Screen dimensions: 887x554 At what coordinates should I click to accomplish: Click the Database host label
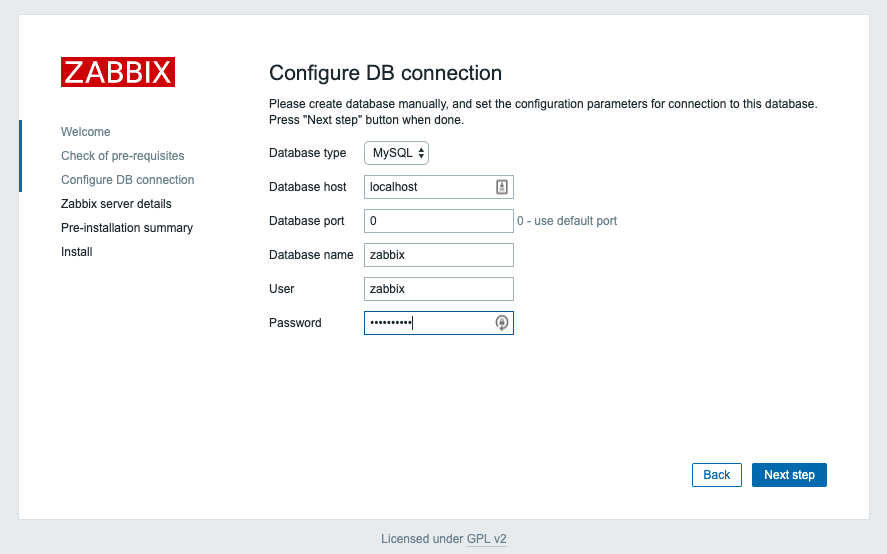[x=307, y=187]
